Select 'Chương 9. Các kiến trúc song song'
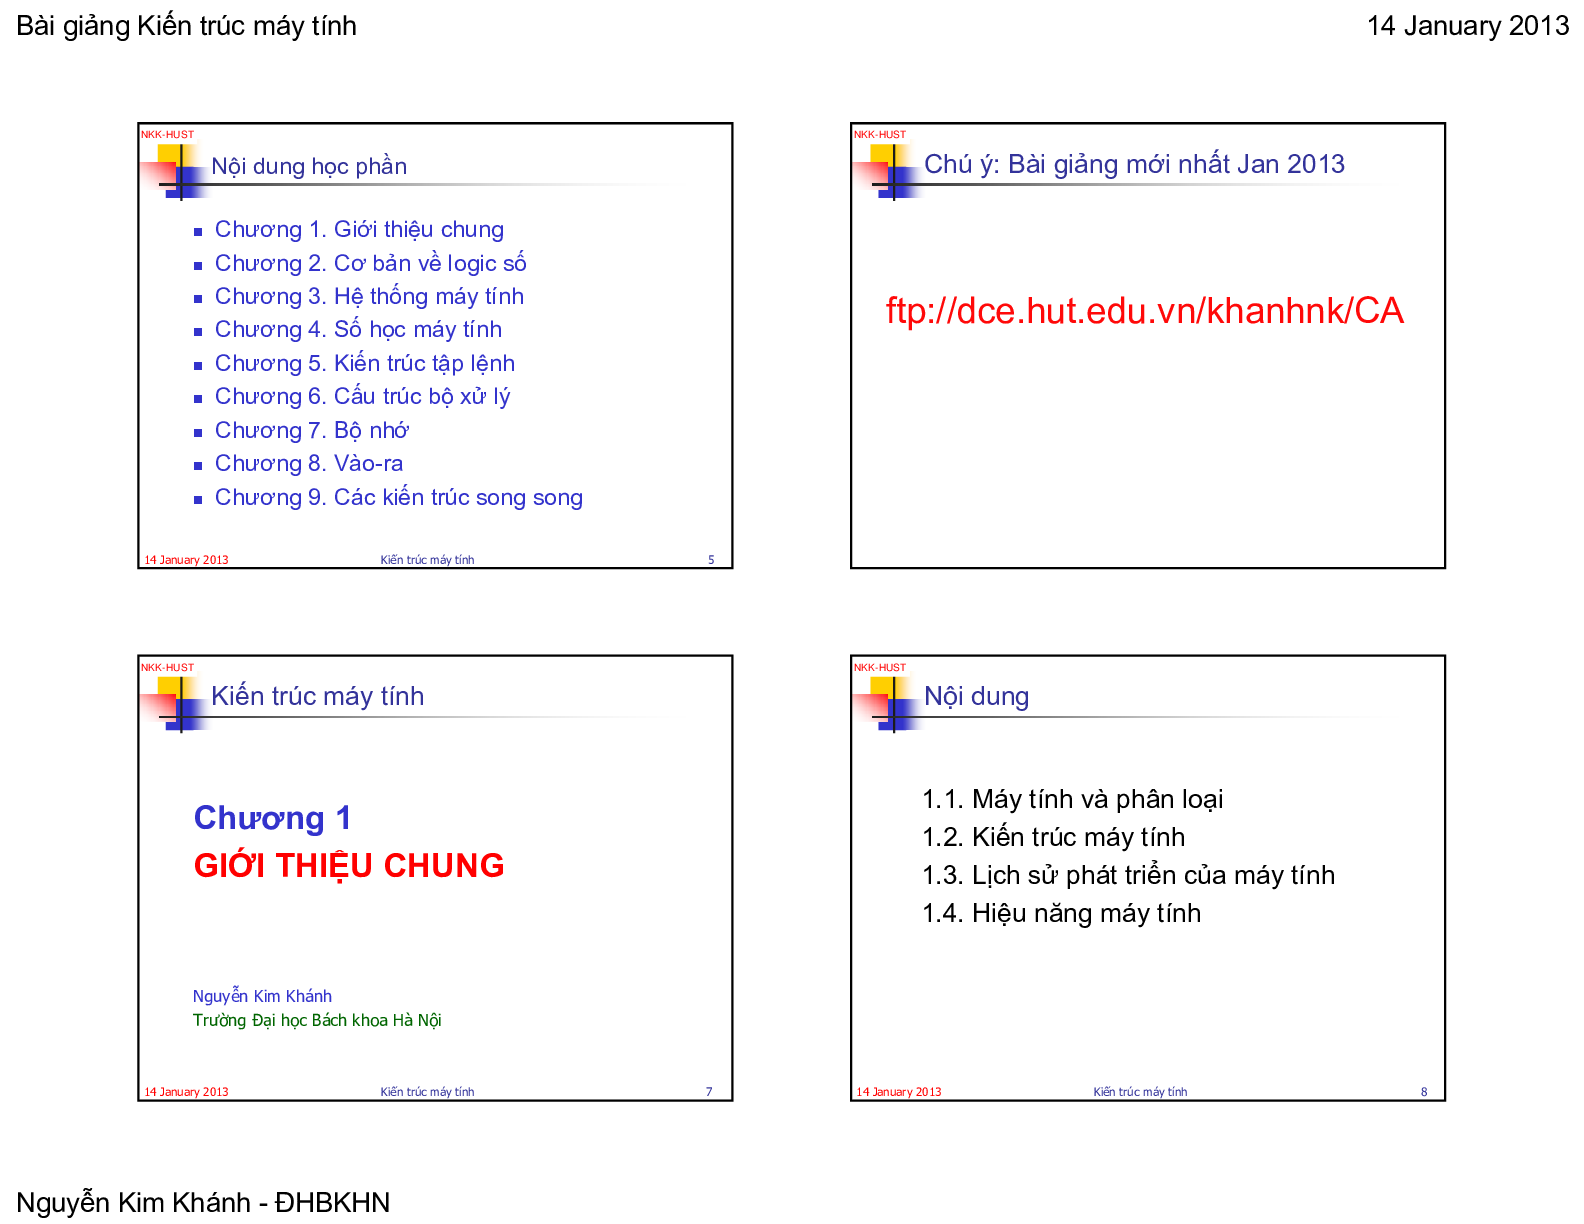Image resolution: width=1584 pixels, height=1224 pixels. 399,498
